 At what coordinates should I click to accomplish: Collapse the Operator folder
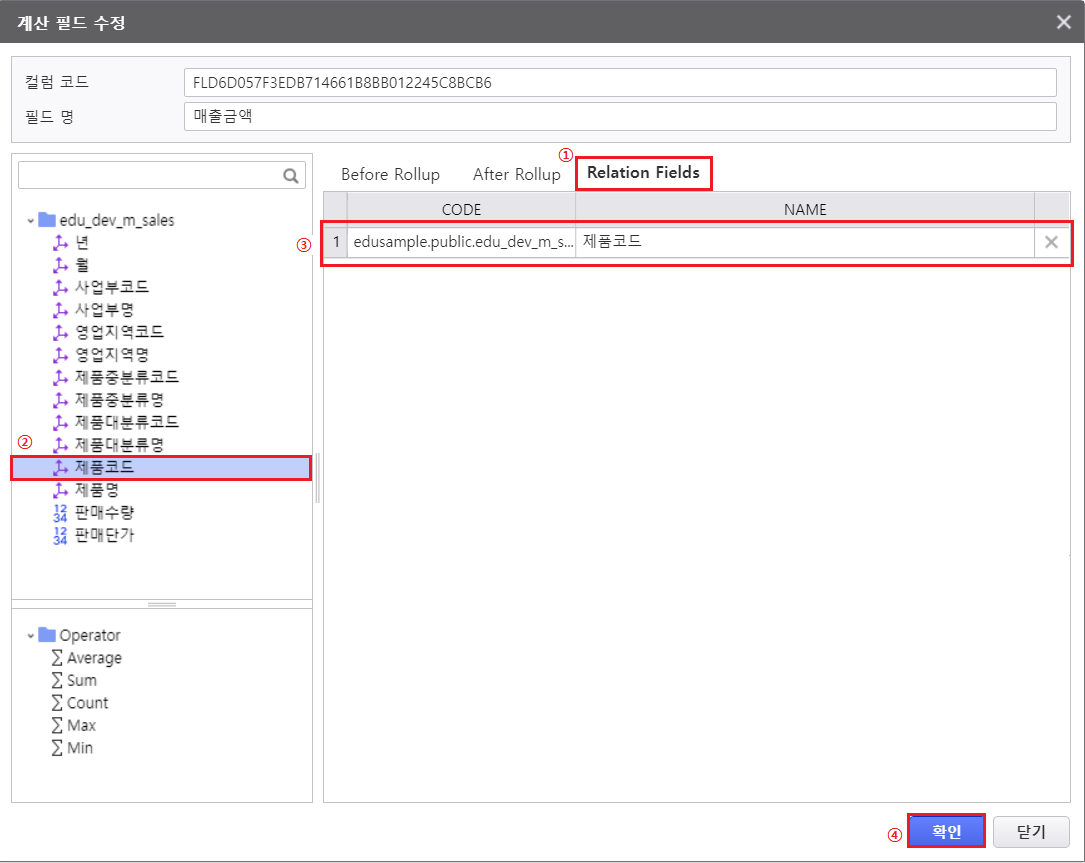pos(31,635)
